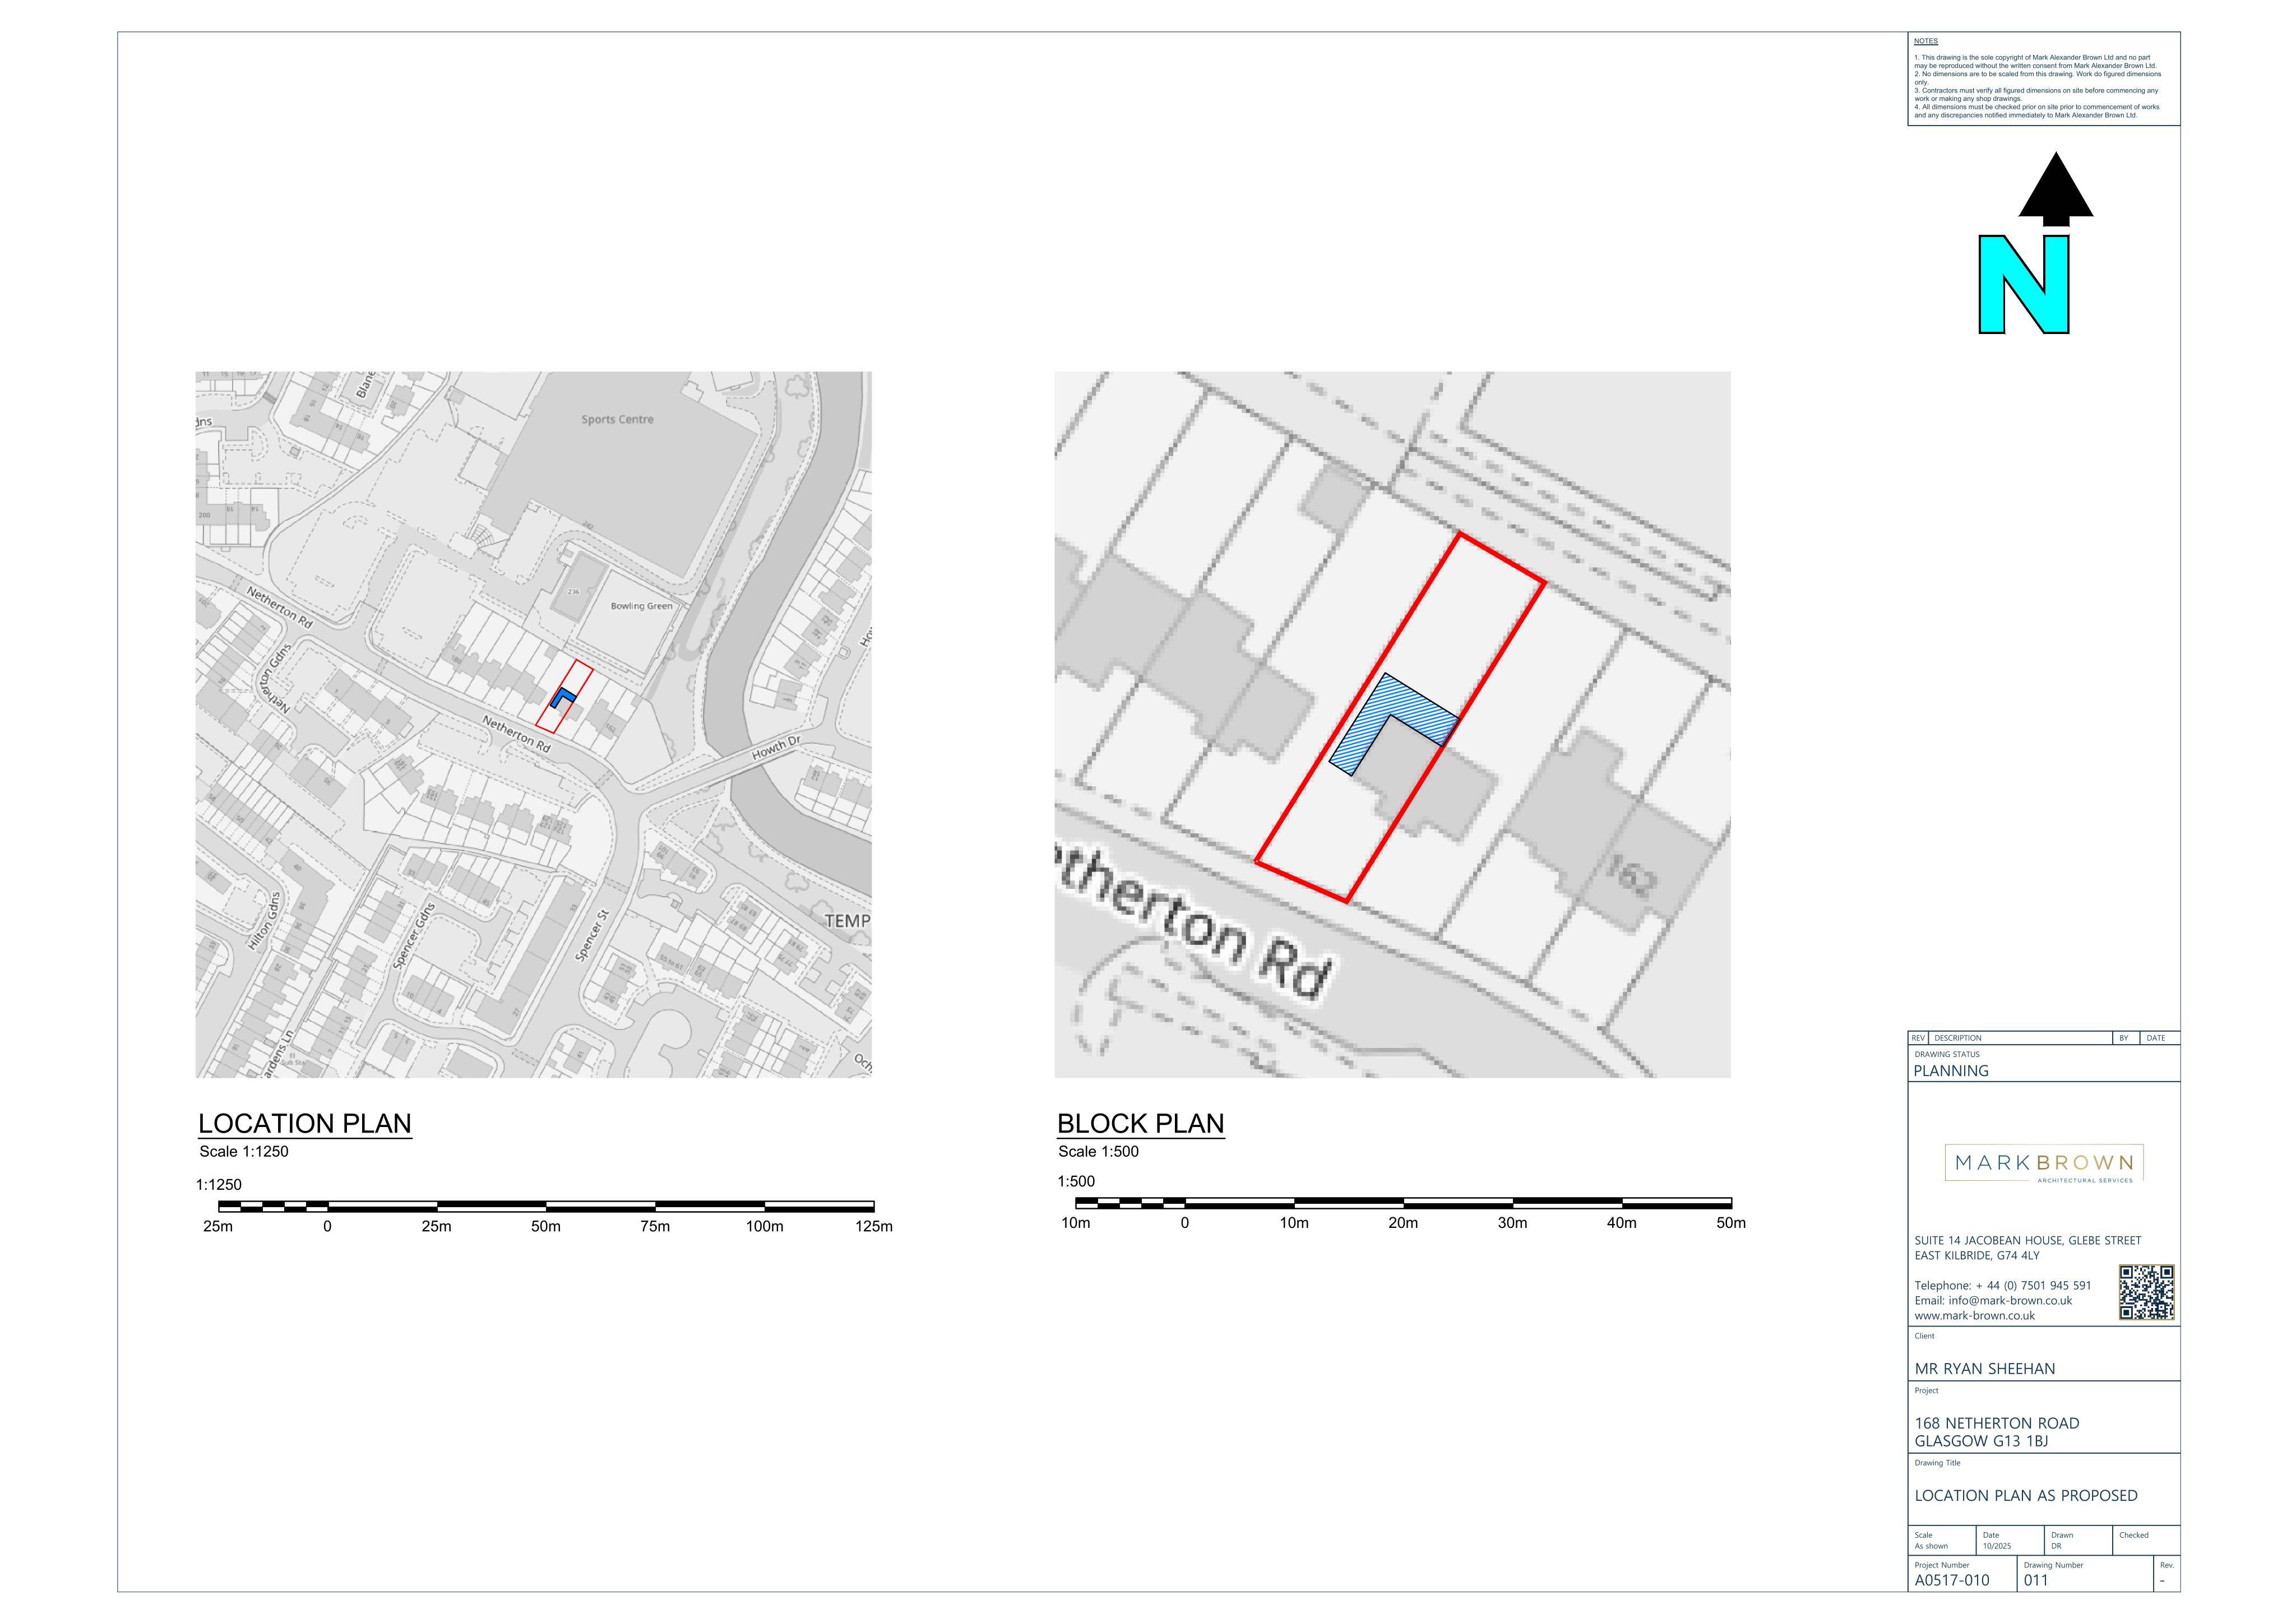
Task: Click the QR code in the title block
Action: coord(2146,1292)
